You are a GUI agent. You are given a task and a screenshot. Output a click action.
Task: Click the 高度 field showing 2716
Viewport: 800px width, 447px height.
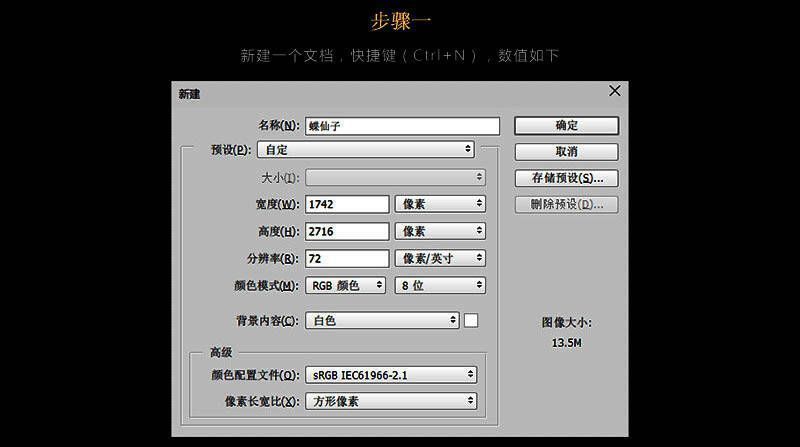click(347, 231)
